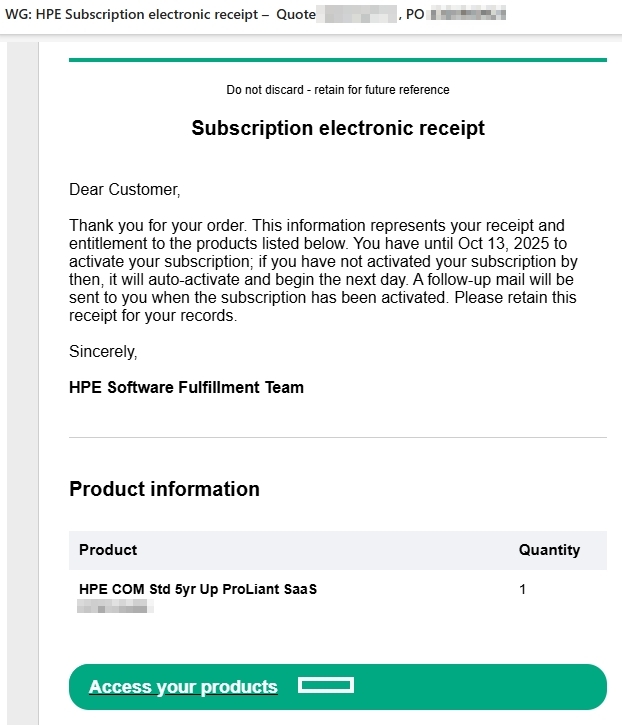622x725 pixels.
Task: Click the email subject line text
Action: pos(150,14)
